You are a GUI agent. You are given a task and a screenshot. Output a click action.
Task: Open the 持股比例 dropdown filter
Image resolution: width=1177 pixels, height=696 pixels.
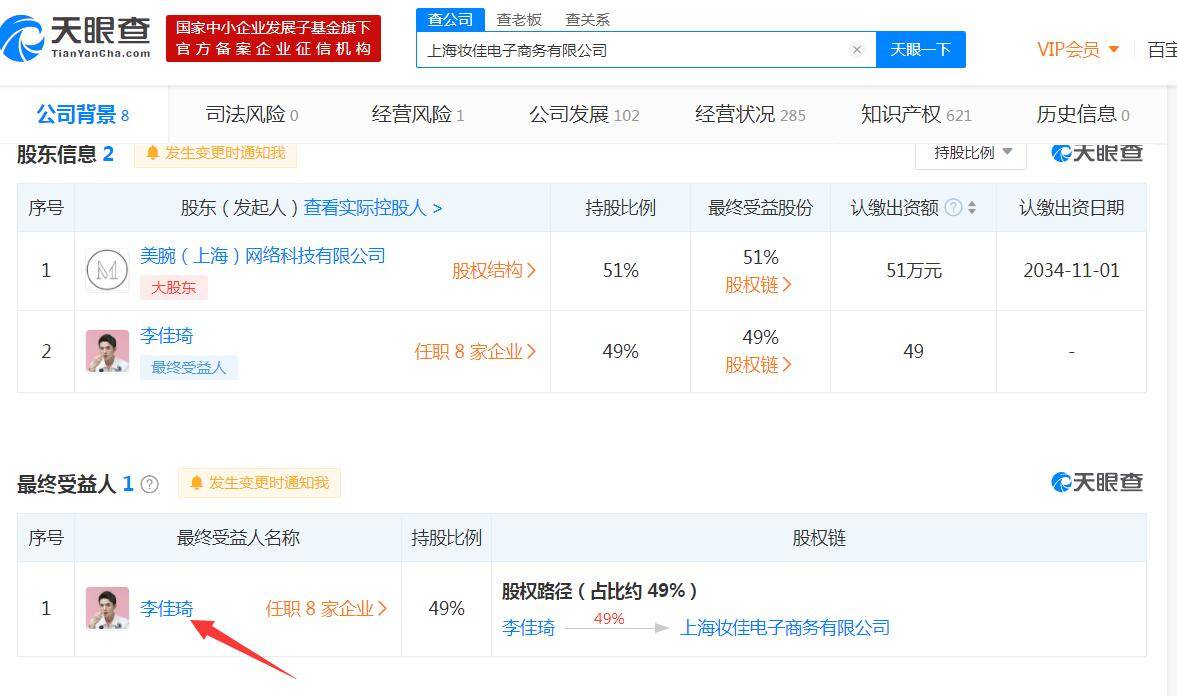[x=971, y=153]
